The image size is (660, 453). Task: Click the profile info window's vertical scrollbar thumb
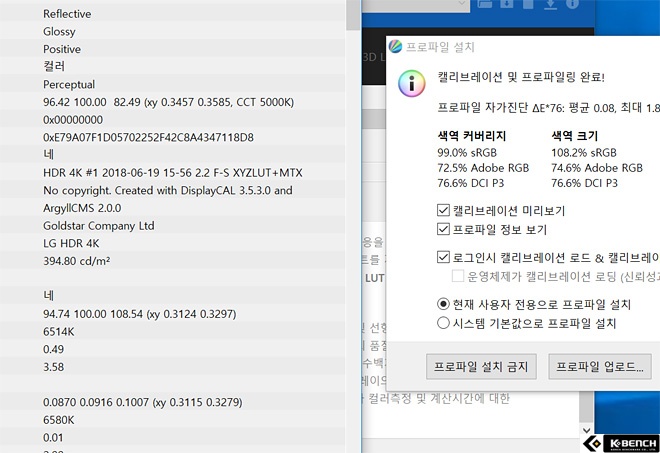click(x=353, y=15)
